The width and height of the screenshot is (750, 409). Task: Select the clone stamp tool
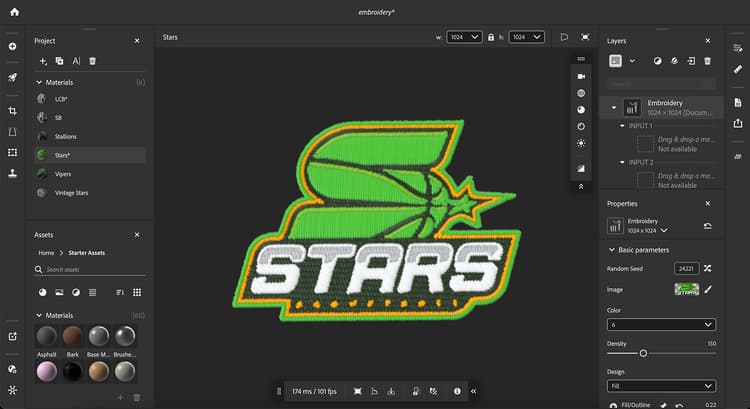[x=12, y=173]
